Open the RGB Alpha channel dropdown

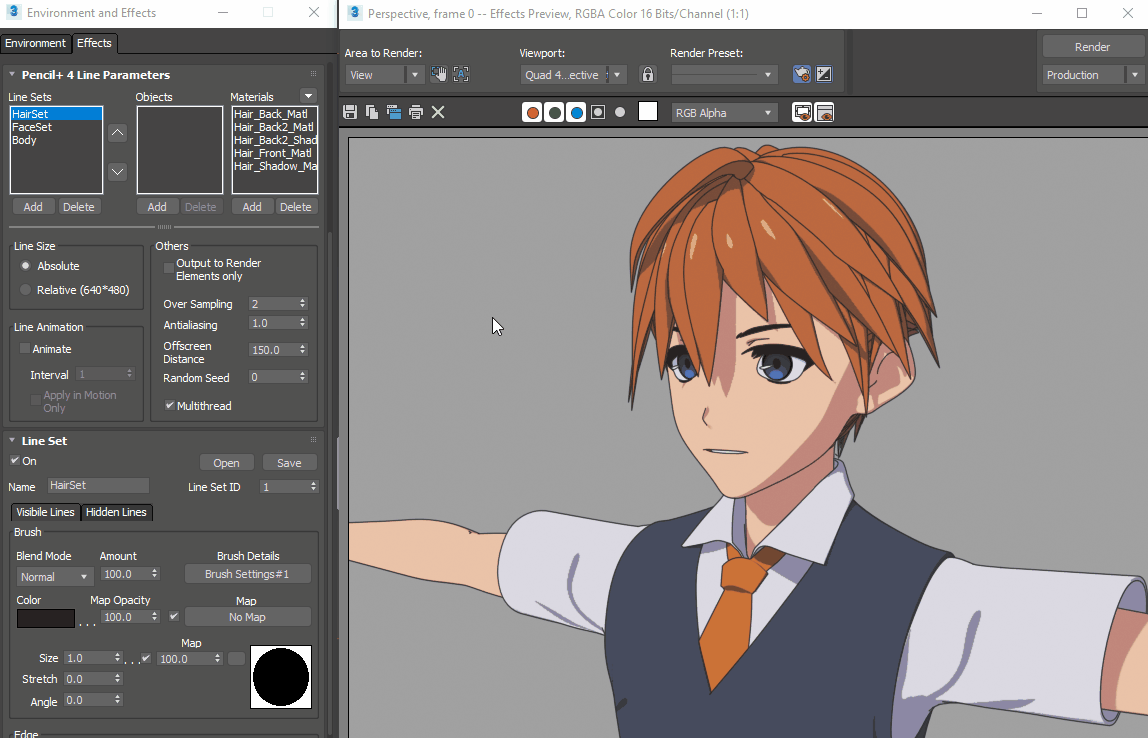click(724, 113)
